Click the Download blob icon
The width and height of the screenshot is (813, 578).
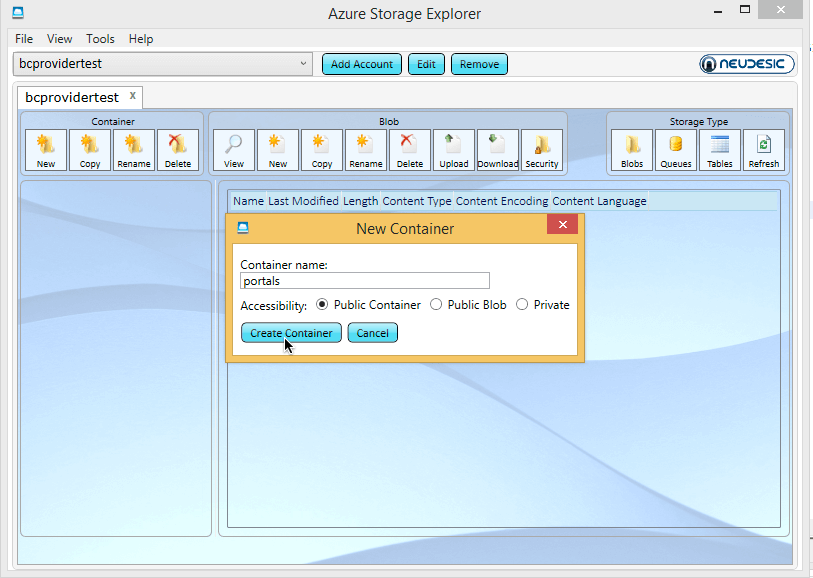[498, 150]
